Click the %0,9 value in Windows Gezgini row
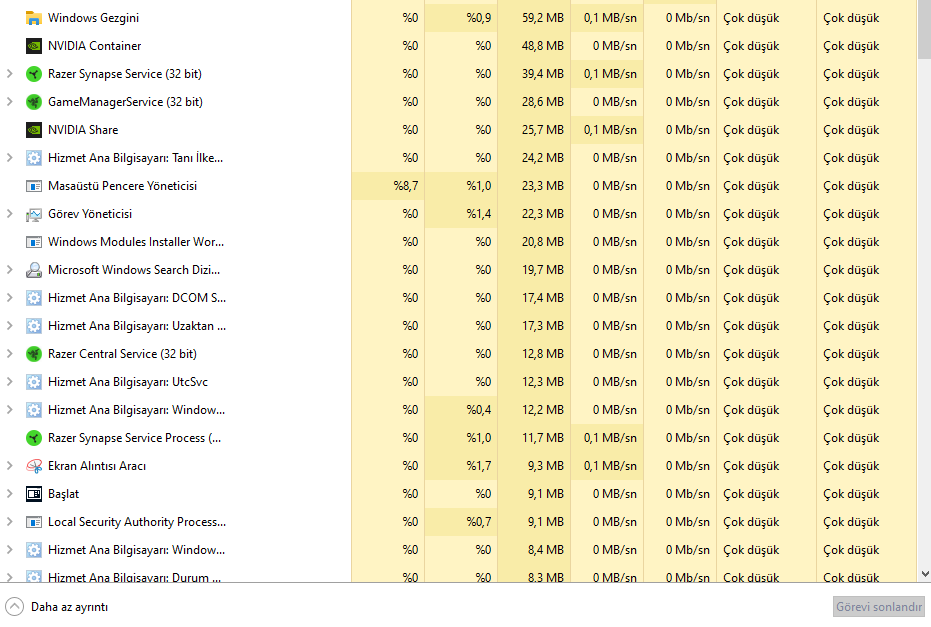Screen dimensions: 931x627 pos(479,18)
